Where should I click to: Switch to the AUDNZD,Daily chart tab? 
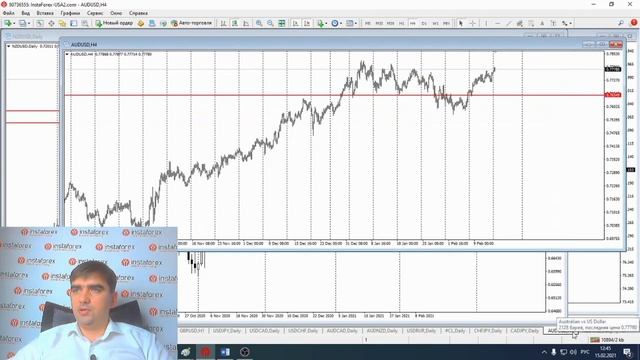(382, 331)
